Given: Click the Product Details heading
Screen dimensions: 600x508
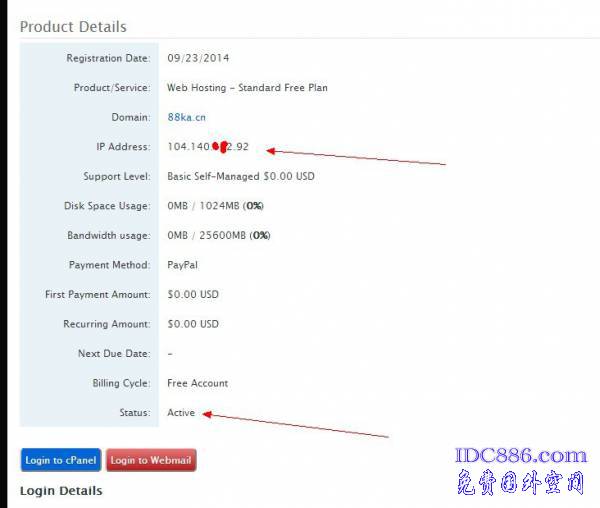Looking at the screenshot, I should pyautogui.click(x=73, y=26).
